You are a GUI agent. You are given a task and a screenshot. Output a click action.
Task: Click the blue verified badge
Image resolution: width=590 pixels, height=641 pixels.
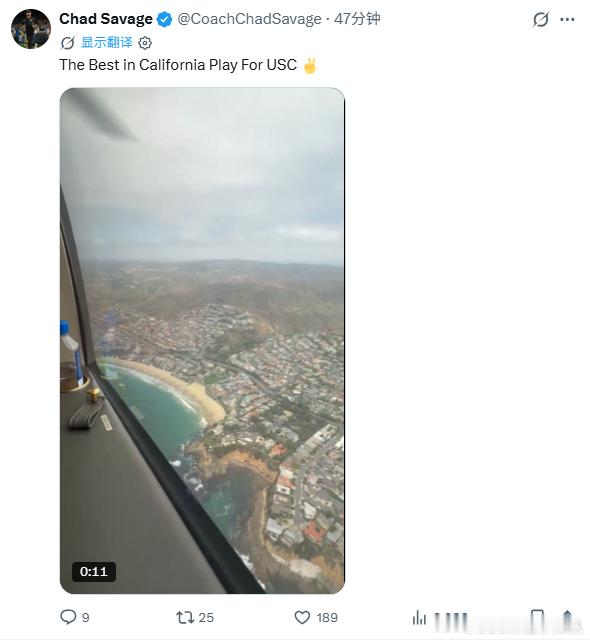(x=164, y=19)
